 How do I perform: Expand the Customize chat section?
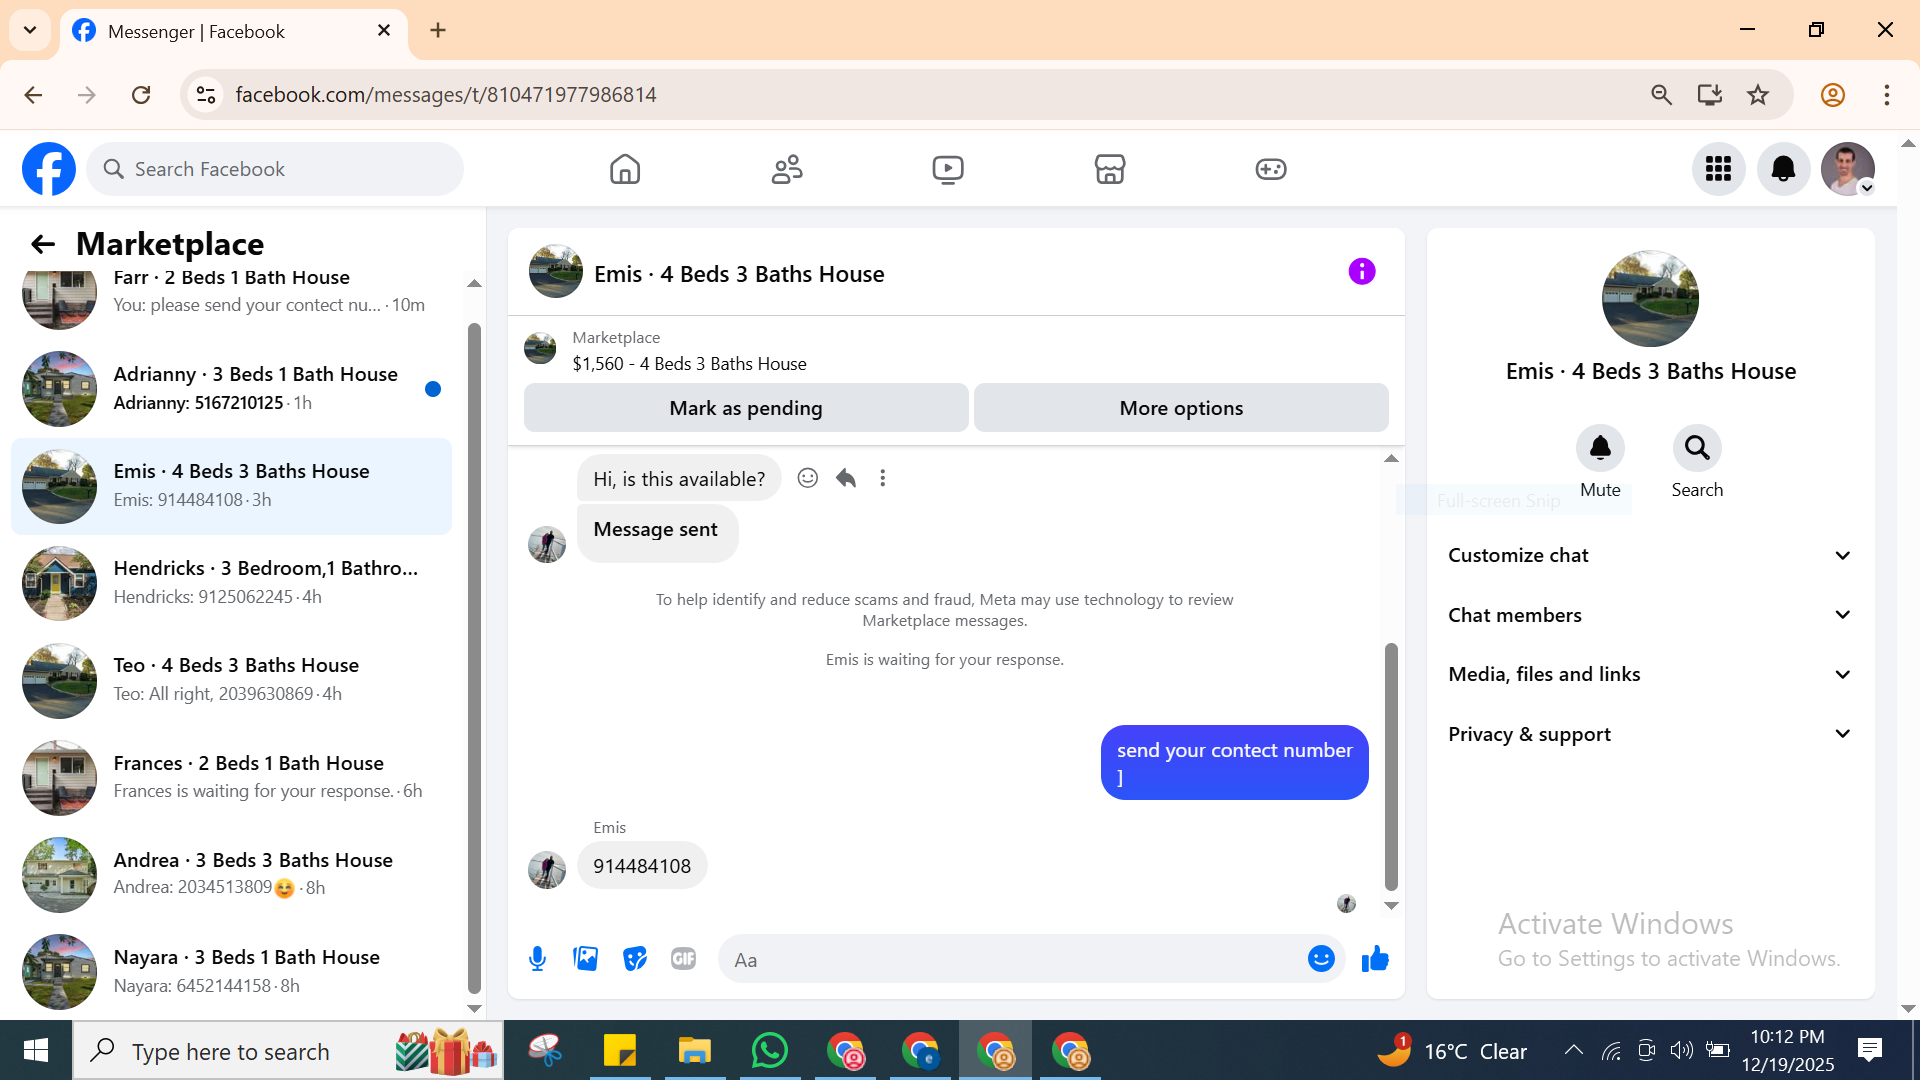point(1650,555)
